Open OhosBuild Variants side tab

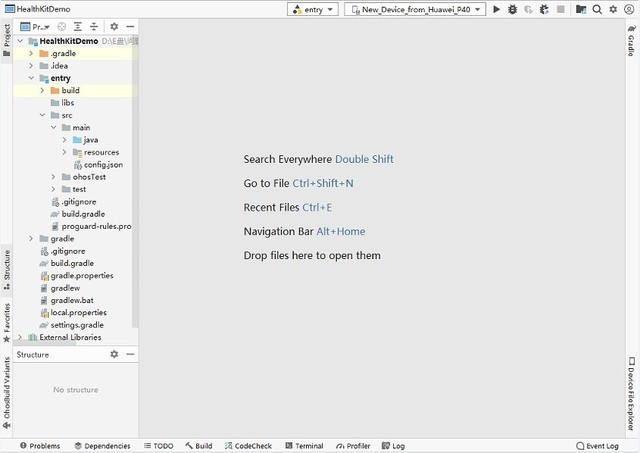tap(7, 393)
